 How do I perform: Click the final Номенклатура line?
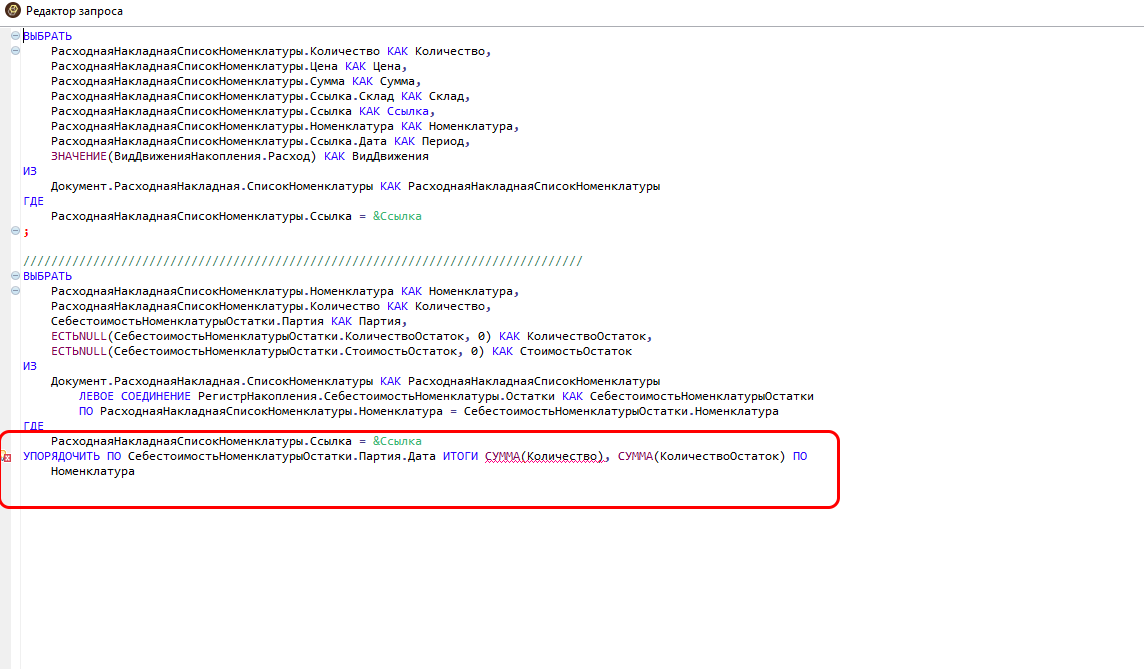pyautogui.click(x=93, y=471)
